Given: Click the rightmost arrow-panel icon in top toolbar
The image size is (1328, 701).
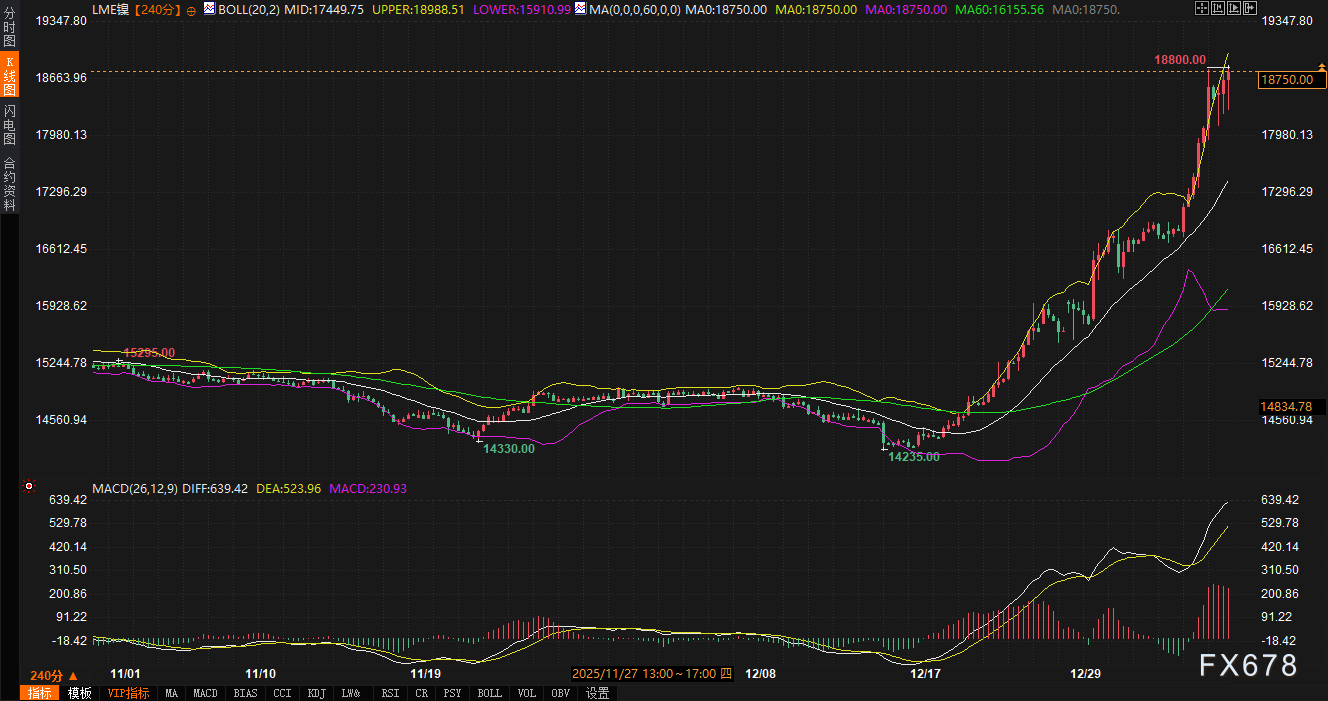Looking at the screenshot, I should 1250,8.
